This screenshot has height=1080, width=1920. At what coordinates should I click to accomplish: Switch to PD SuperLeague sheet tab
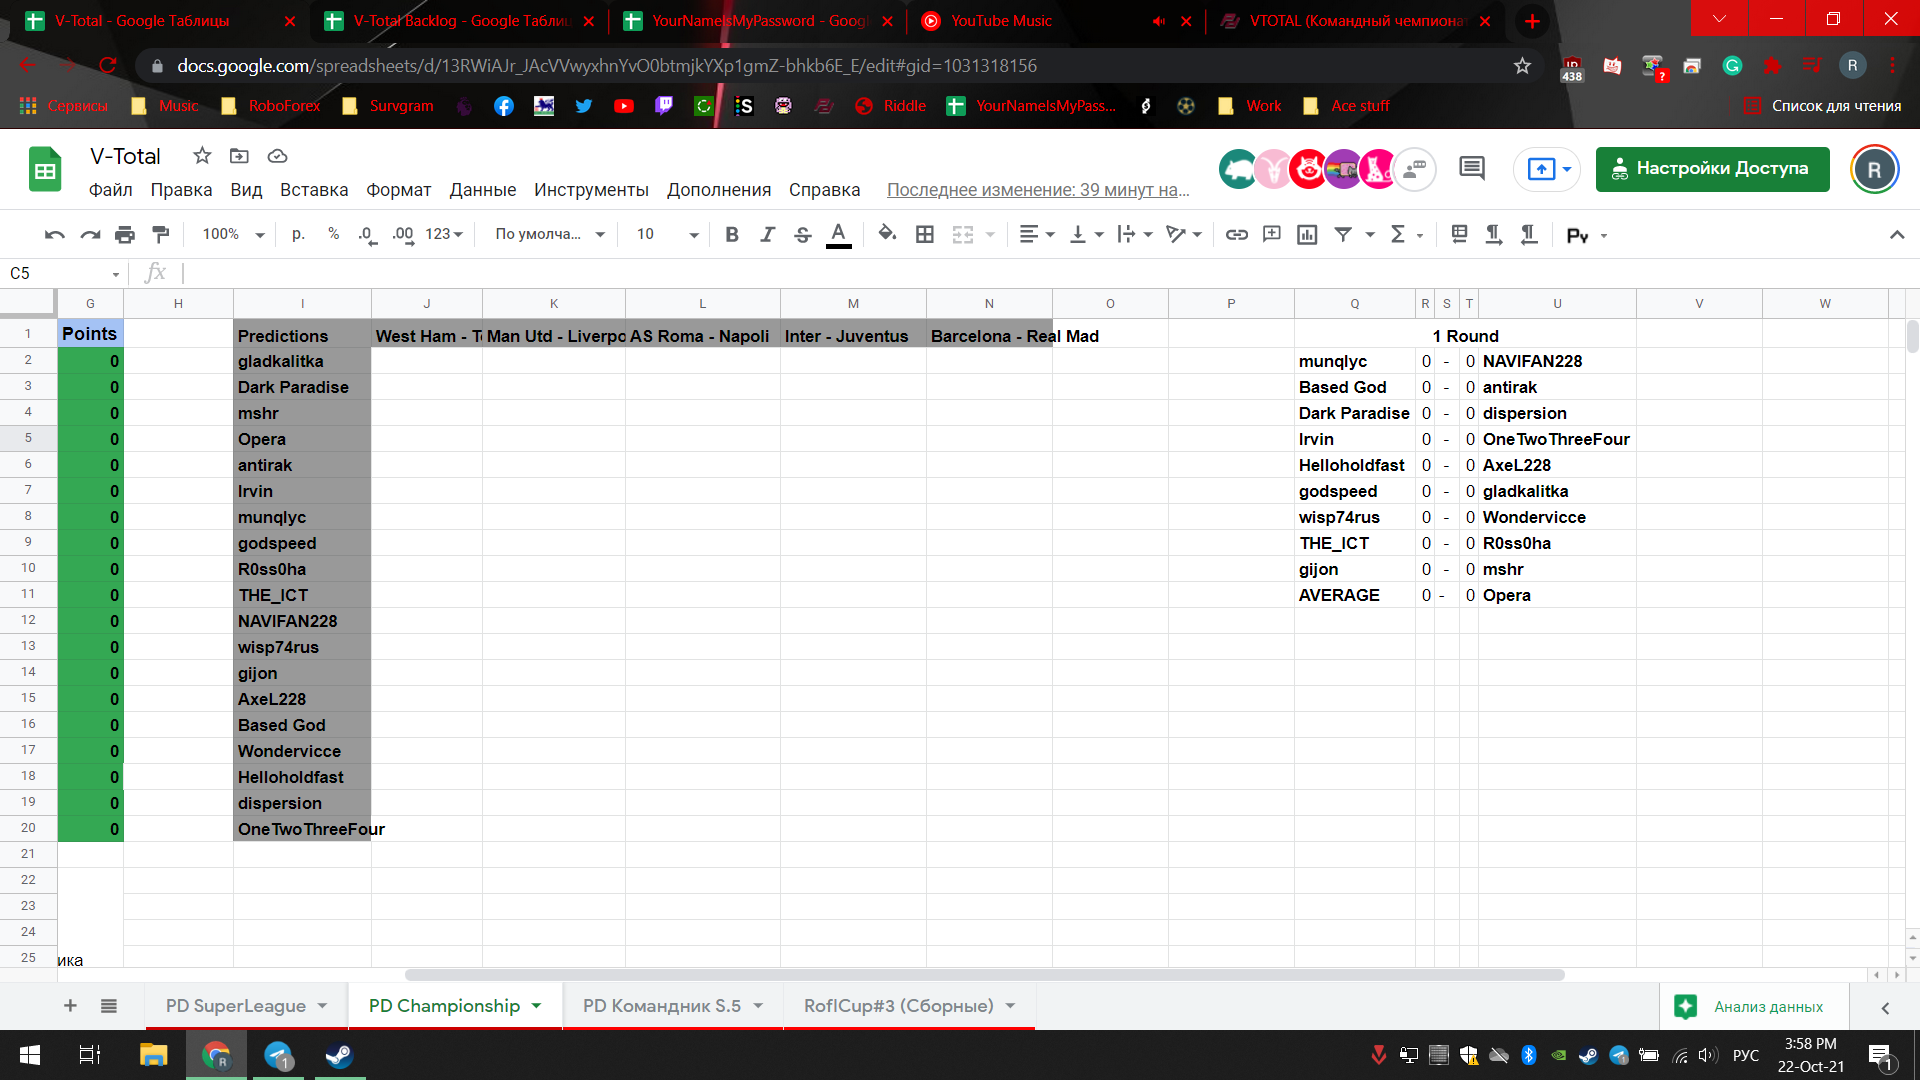236,1006
